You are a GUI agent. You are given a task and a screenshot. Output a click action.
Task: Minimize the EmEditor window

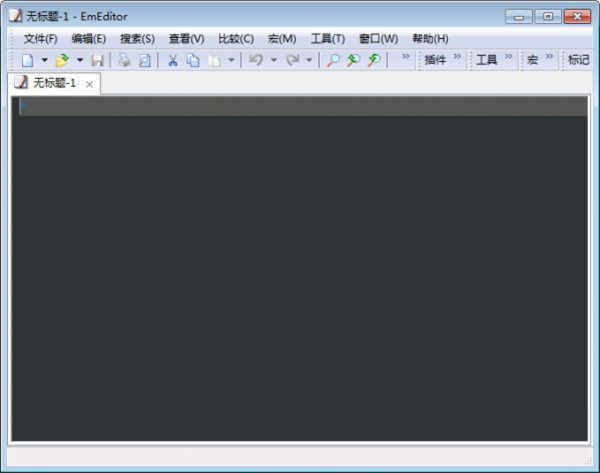518,16
